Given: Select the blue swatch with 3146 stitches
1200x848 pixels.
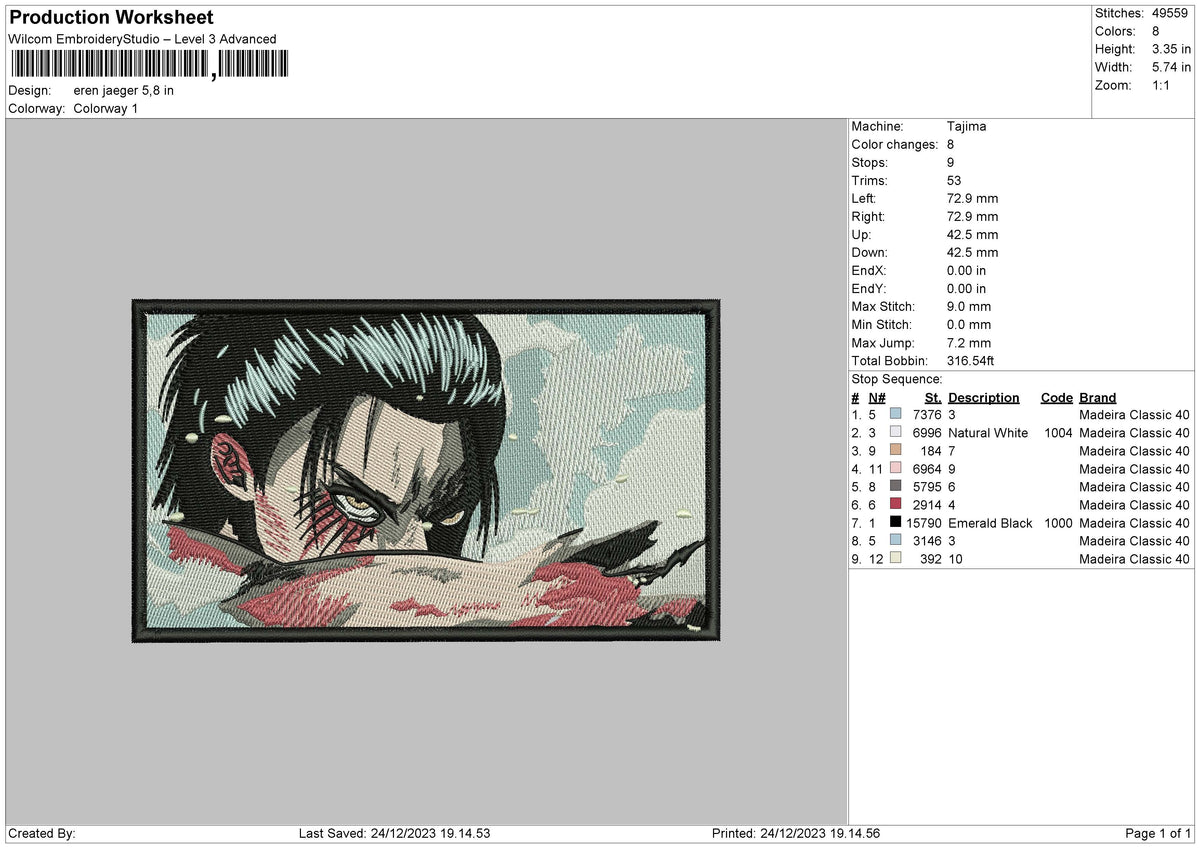Looking at the screenshot, I should coord(895,540).
